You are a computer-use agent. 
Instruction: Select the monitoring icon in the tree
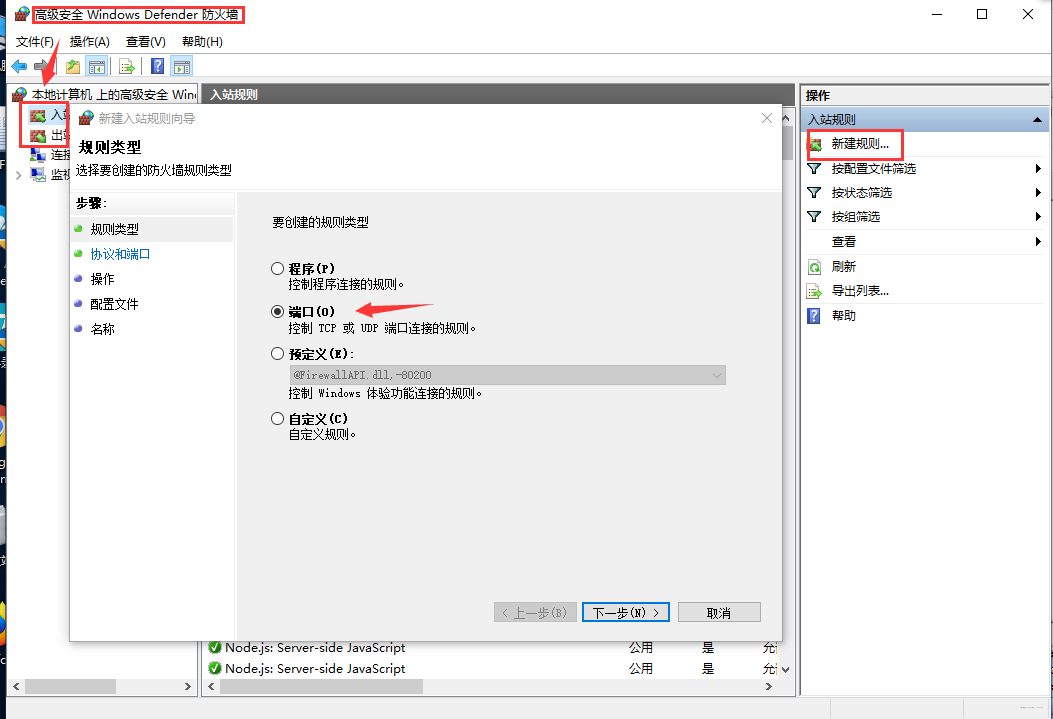pyautogui.click(x=38, y=175)
